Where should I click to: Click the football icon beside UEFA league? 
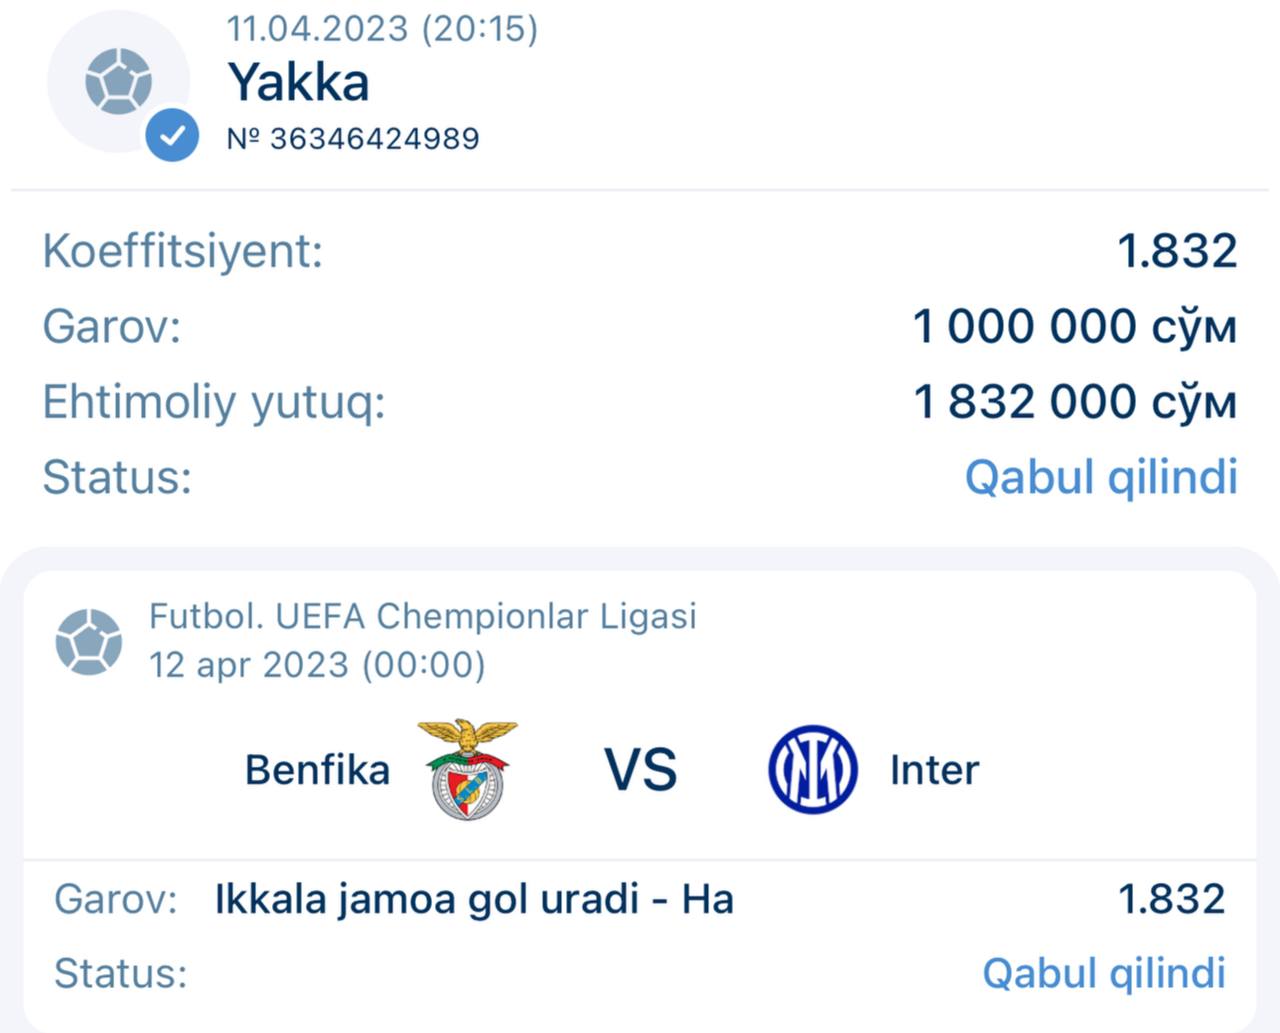89,641
